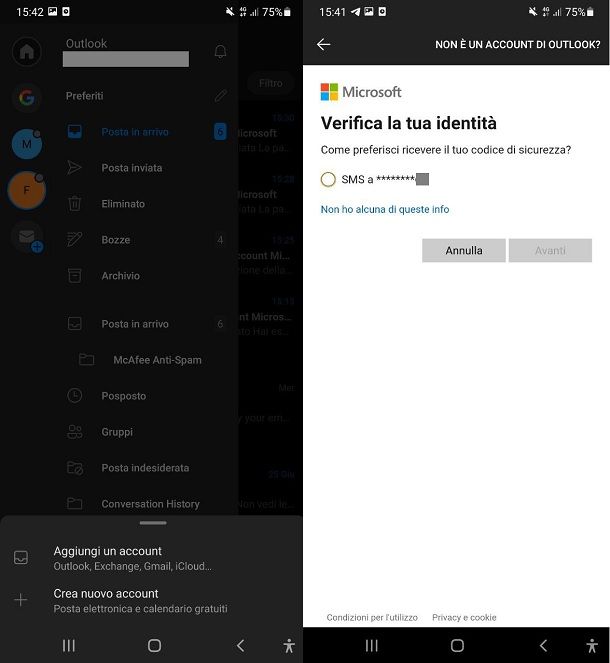Open the Archivio folder

pyautogui.click(x=146, y=276)
